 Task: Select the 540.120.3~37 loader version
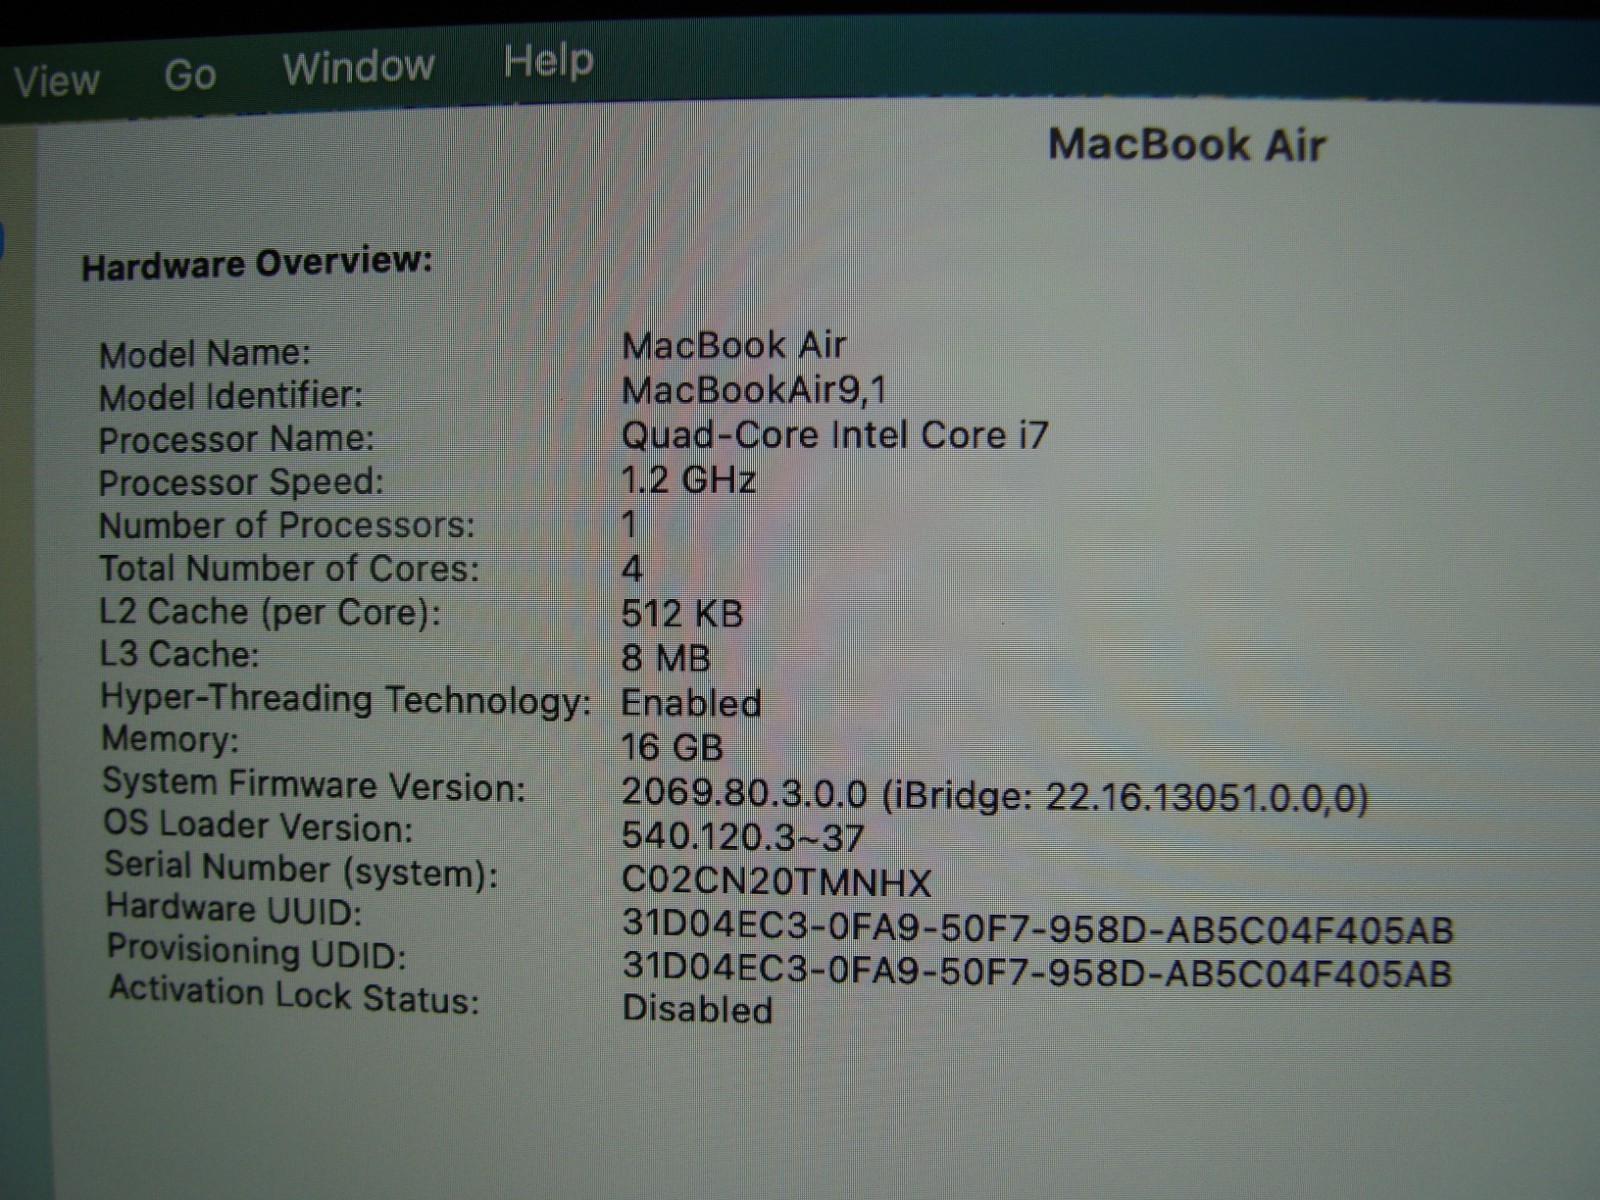(x=743, y=837)
